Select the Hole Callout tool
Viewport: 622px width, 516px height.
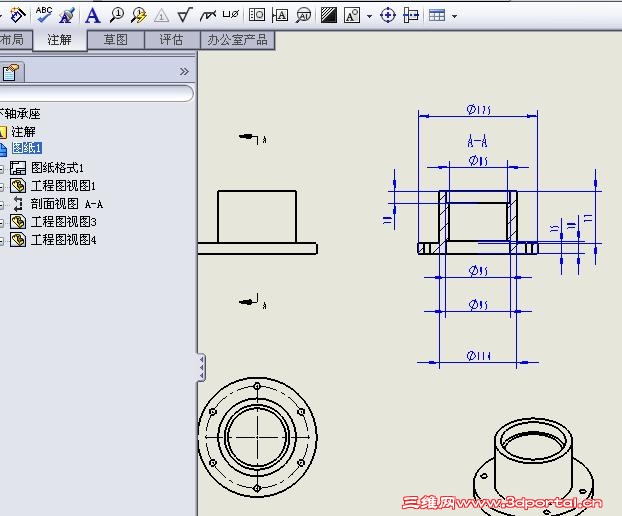[x=231, y=15]
